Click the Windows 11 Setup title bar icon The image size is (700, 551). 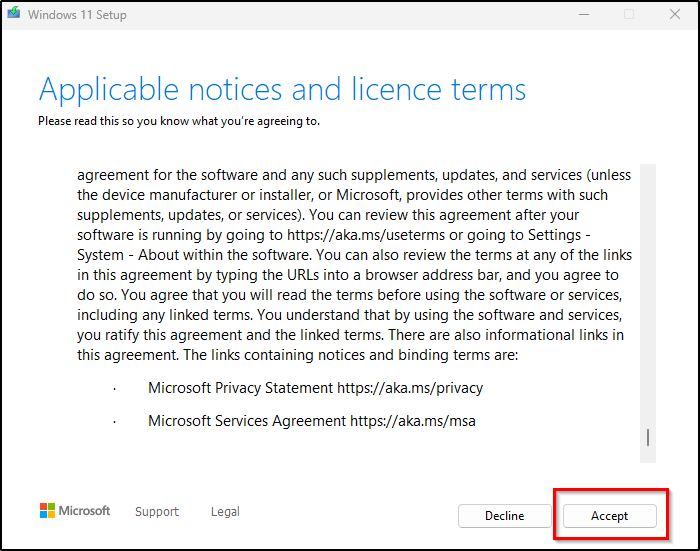pyautogui.click(x=13, y=13)
